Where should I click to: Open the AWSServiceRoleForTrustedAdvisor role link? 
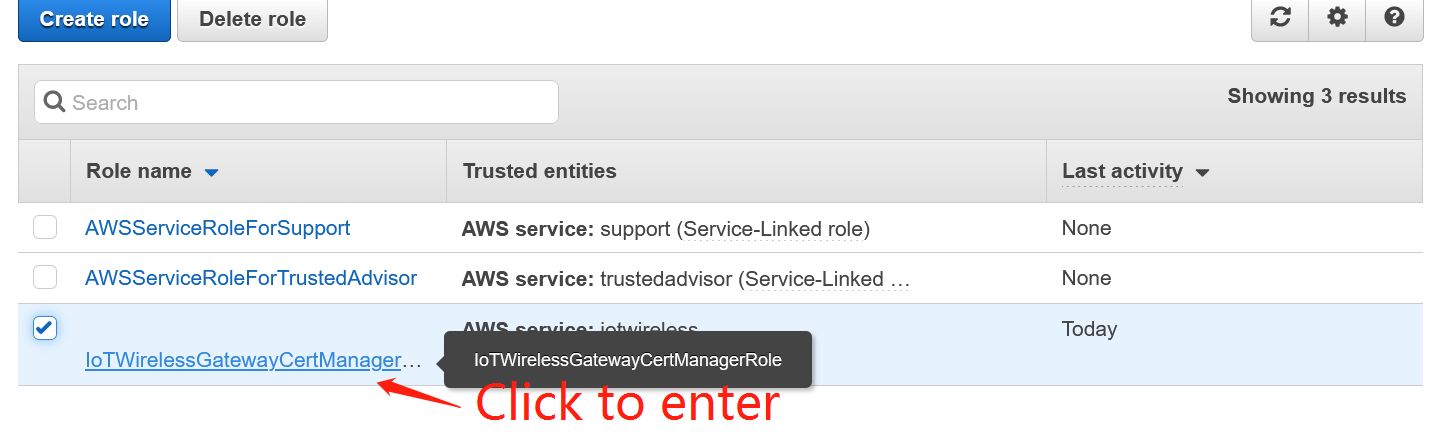251,278
